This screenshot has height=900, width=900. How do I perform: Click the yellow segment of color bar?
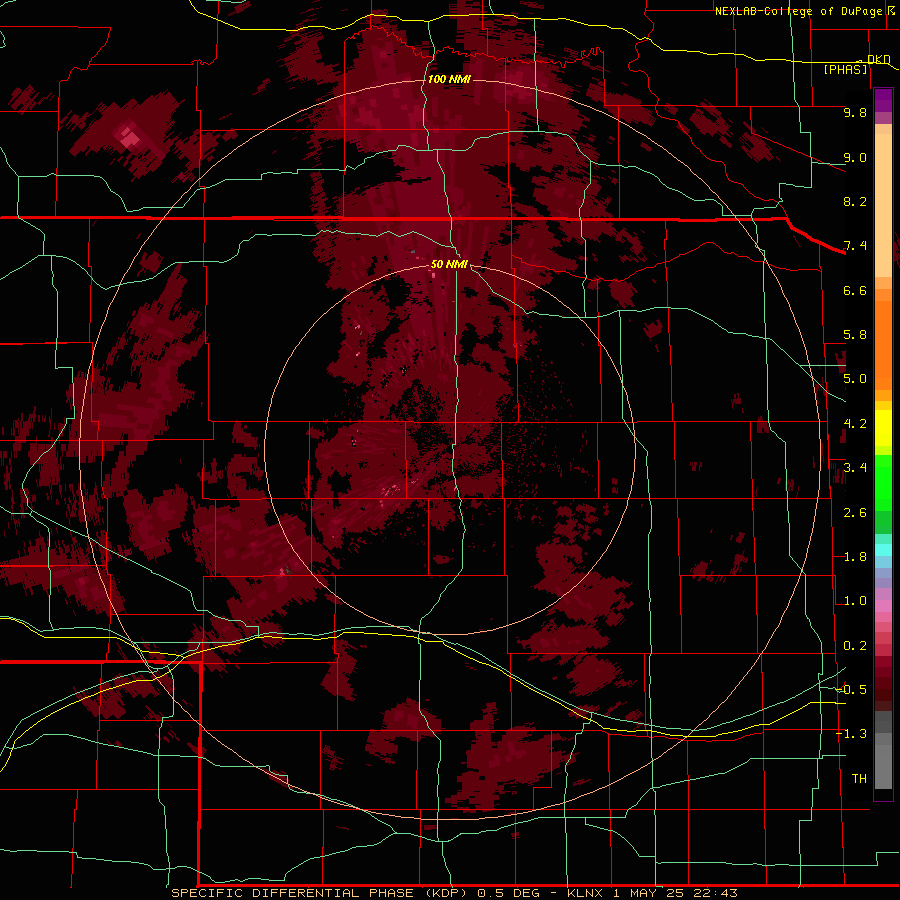(x=883, y=428)
